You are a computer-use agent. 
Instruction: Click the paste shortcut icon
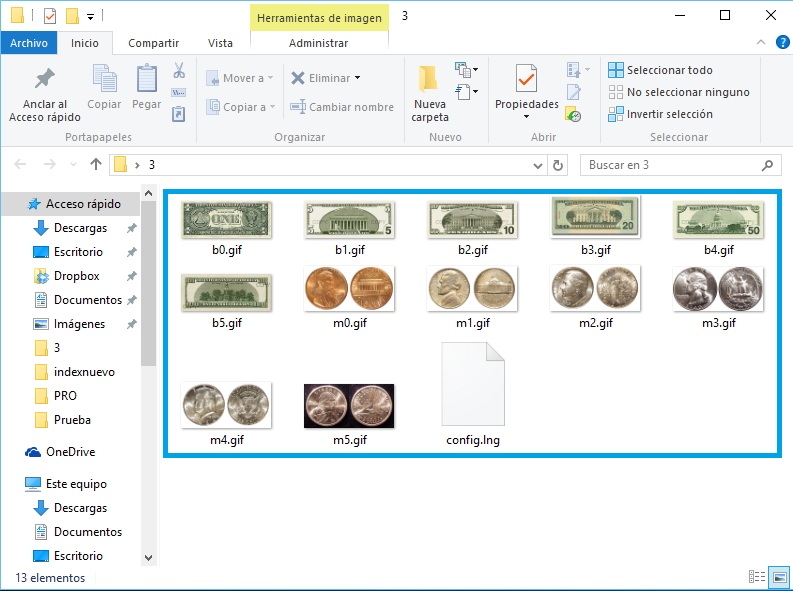point(179,114)
